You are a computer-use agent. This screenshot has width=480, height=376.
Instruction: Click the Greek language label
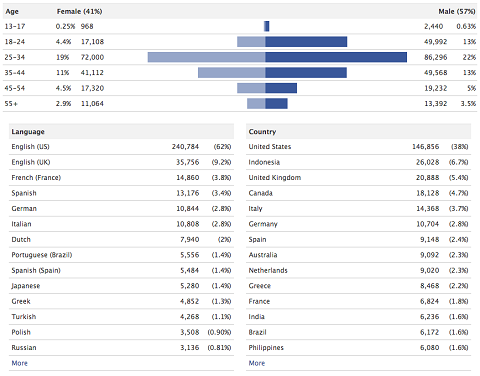(21, 301)
